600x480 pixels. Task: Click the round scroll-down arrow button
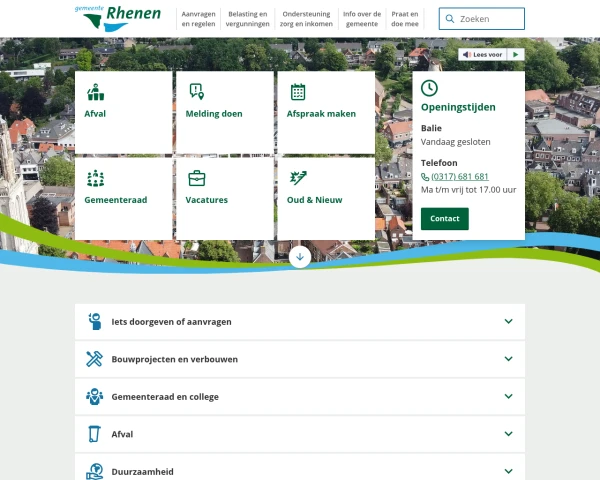coord(300,257)
